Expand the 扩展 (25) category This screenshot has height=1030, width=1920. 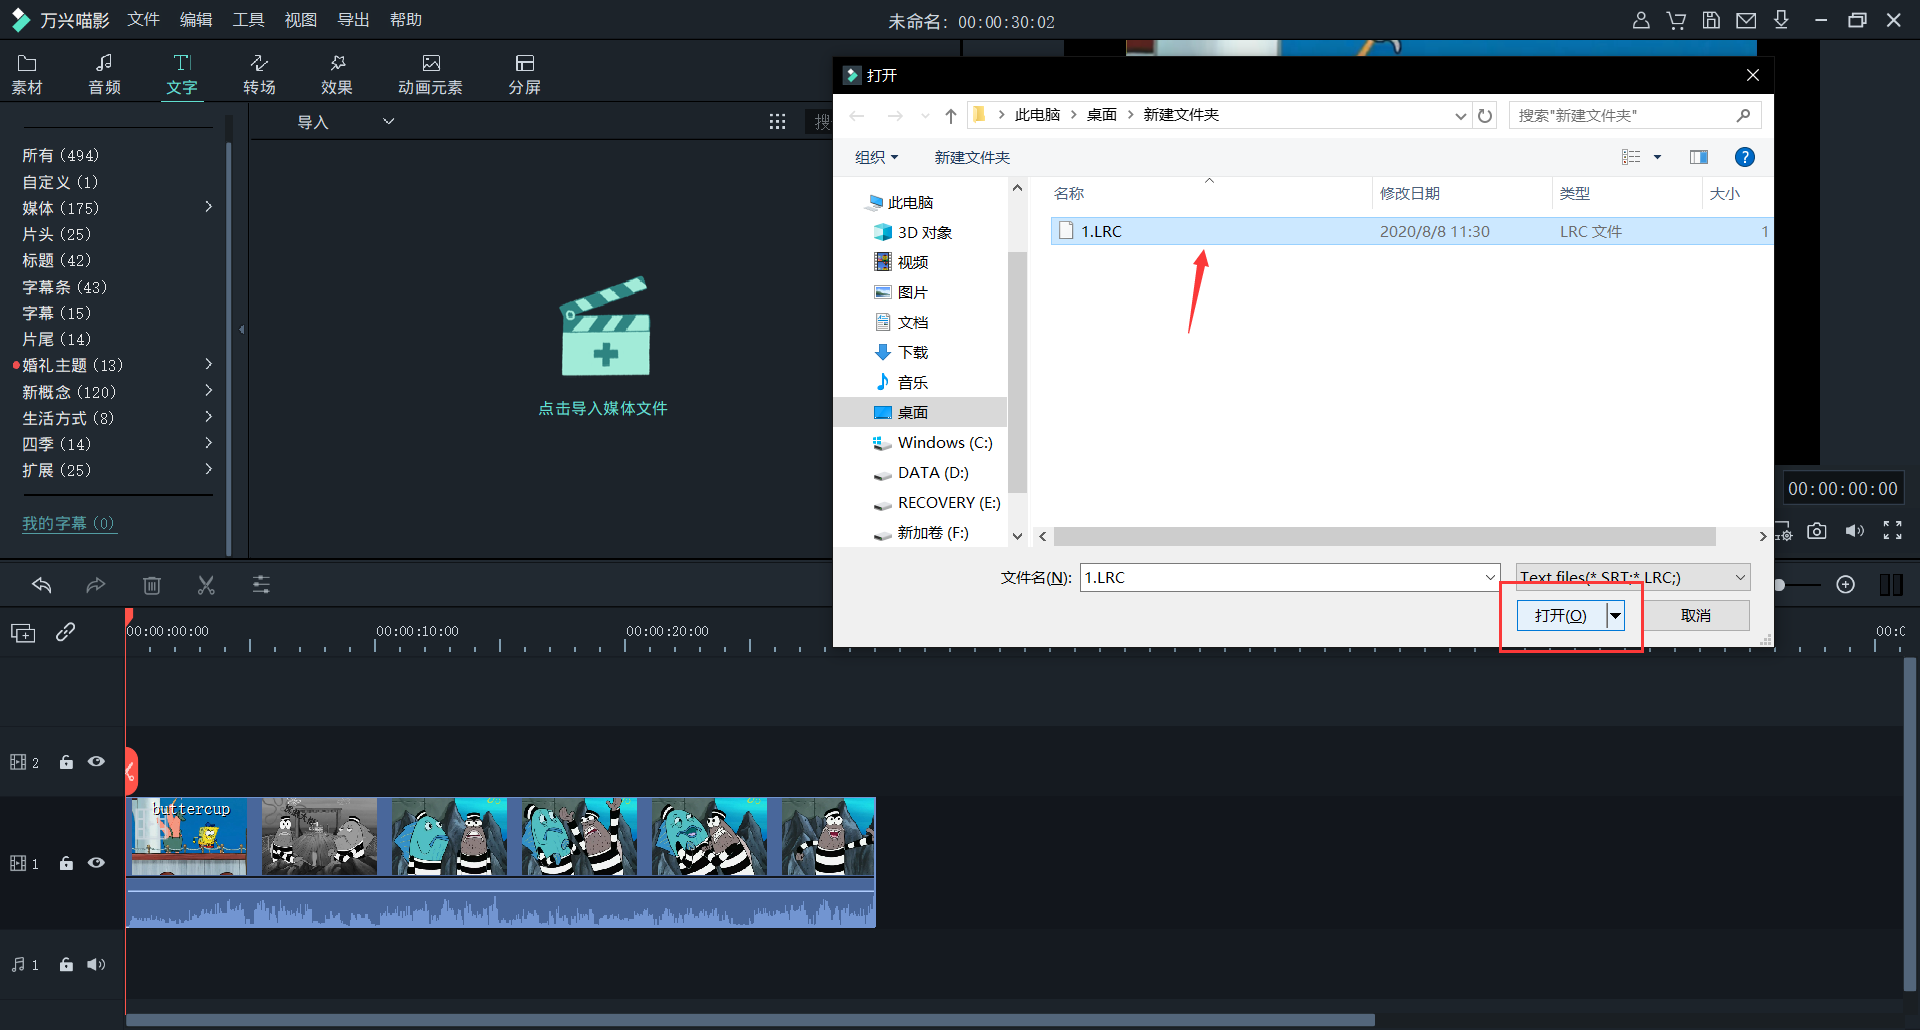click(208, 469)
